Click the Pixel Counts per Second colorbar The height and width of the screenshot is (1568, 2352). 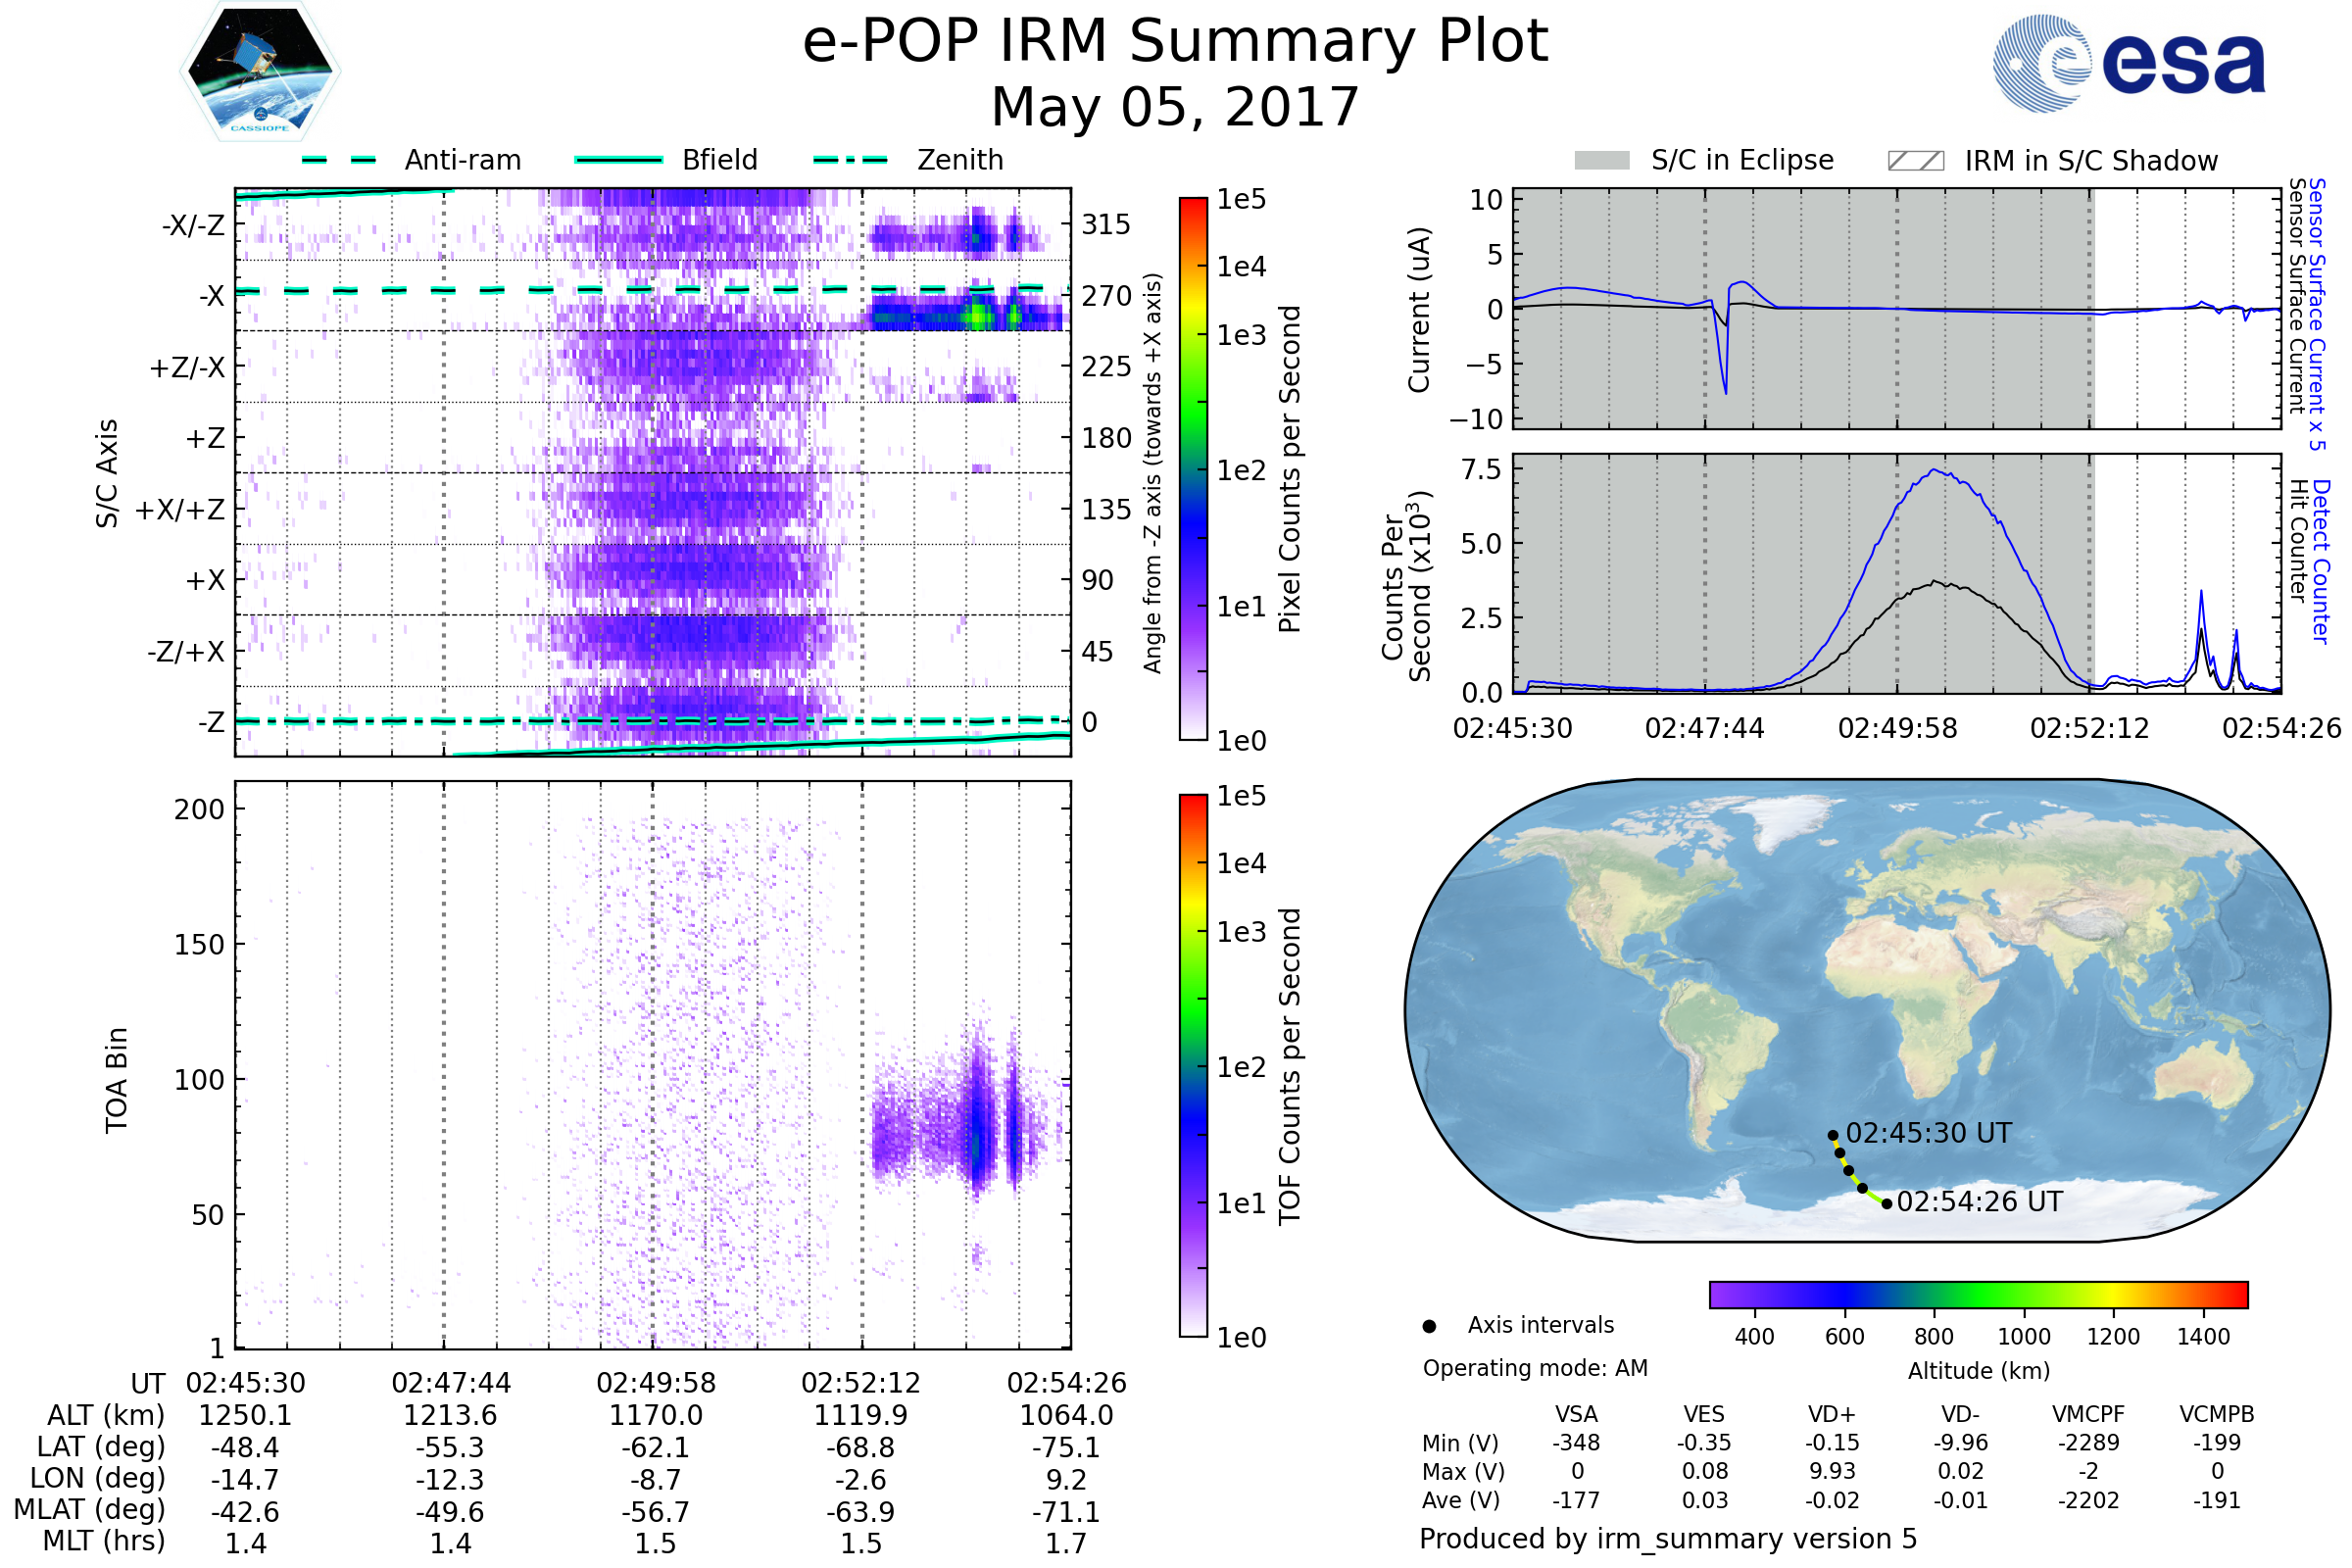click(x=1193, y=468)
